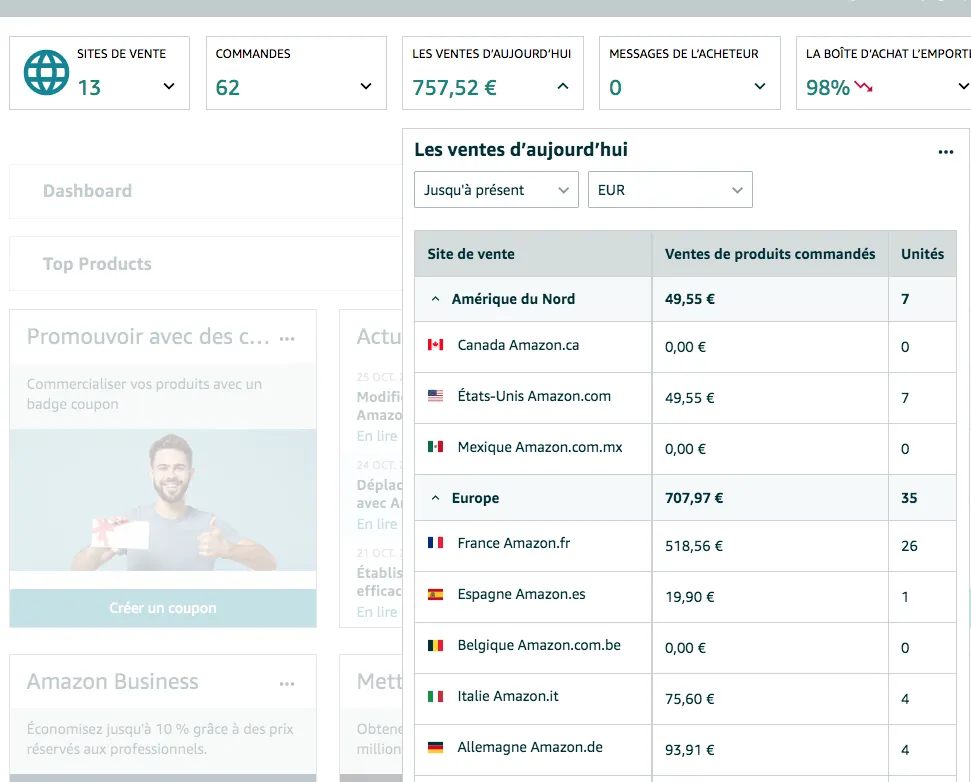Expand La boîte d'achat card chevron

(964, 86)
